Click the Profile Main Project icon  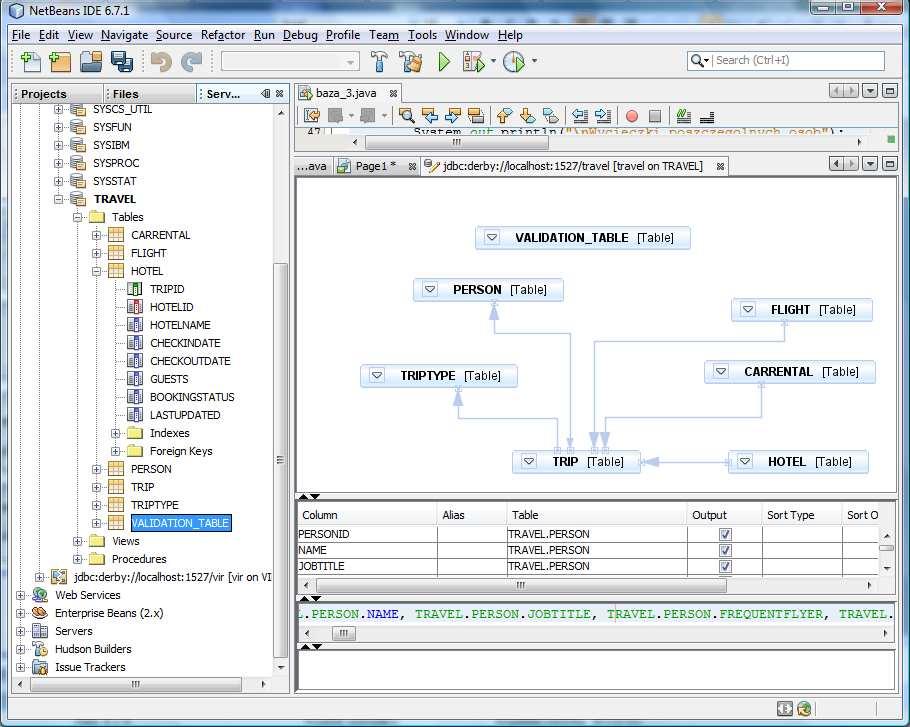(x=514, y=62)
